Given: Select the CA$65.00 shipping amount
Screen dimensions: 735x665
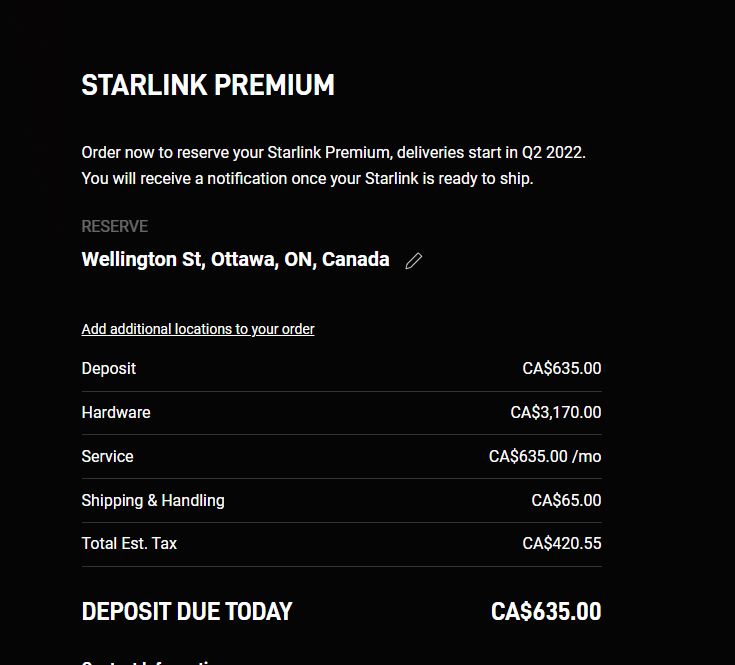Looking at the screenshot, I should coord(566,500).
